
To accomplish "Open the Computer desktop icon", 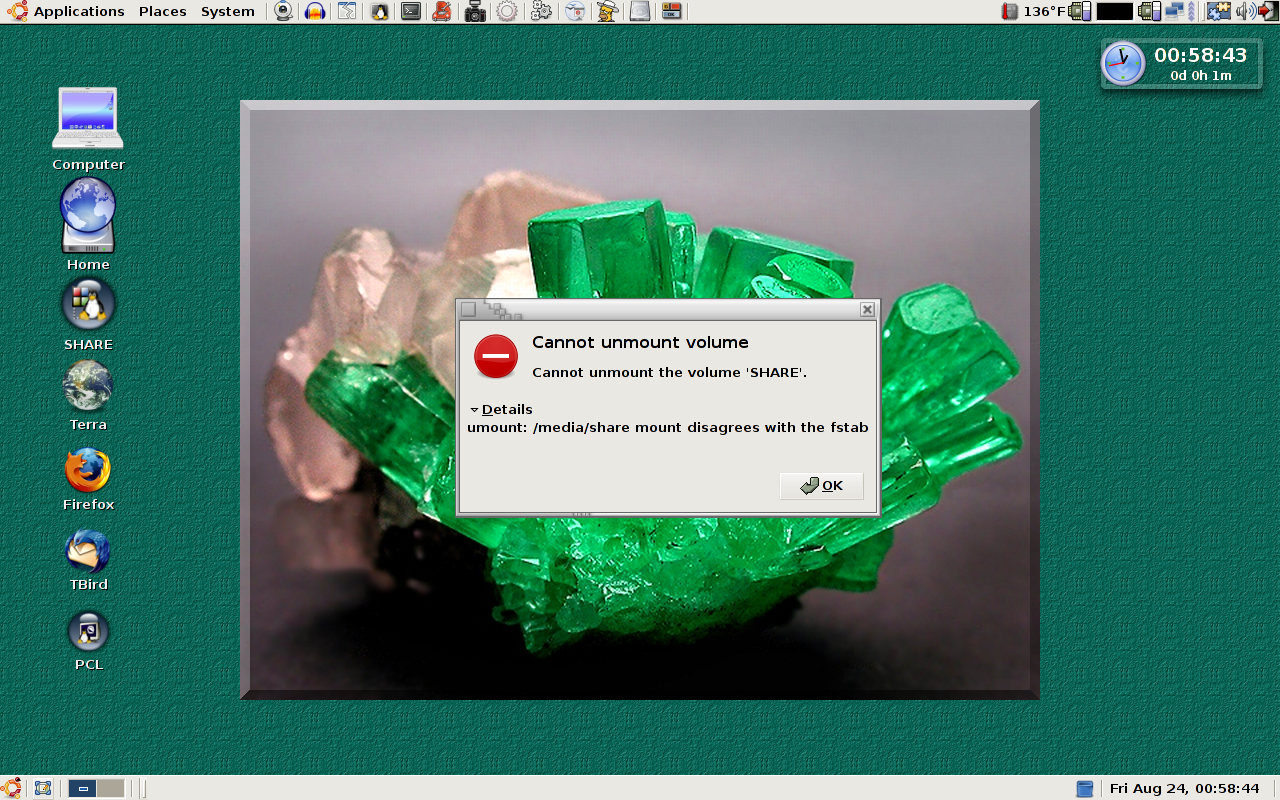I will tap(88, 129).
